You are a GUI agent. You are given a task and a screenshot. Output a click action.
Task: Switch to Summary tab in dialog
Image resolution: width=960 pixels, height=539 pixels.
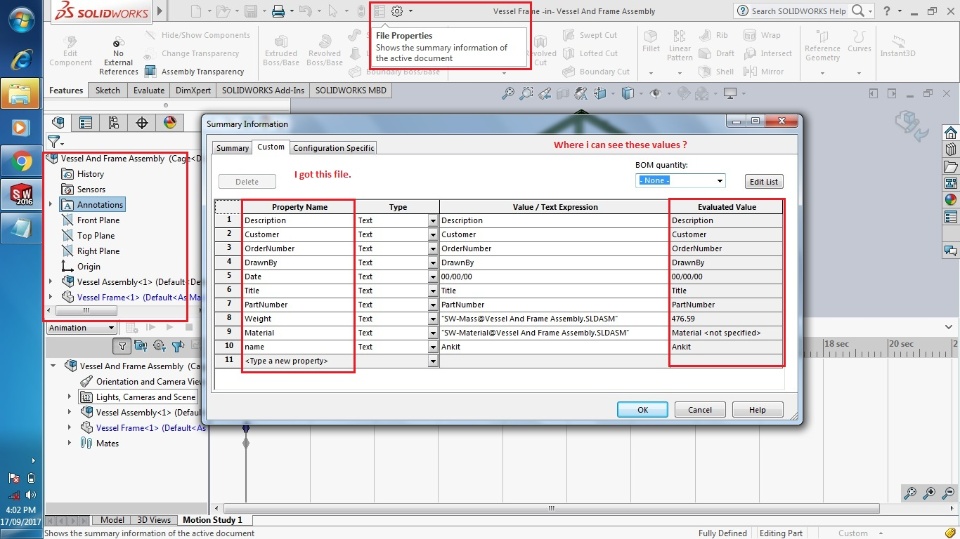[232, 148]
